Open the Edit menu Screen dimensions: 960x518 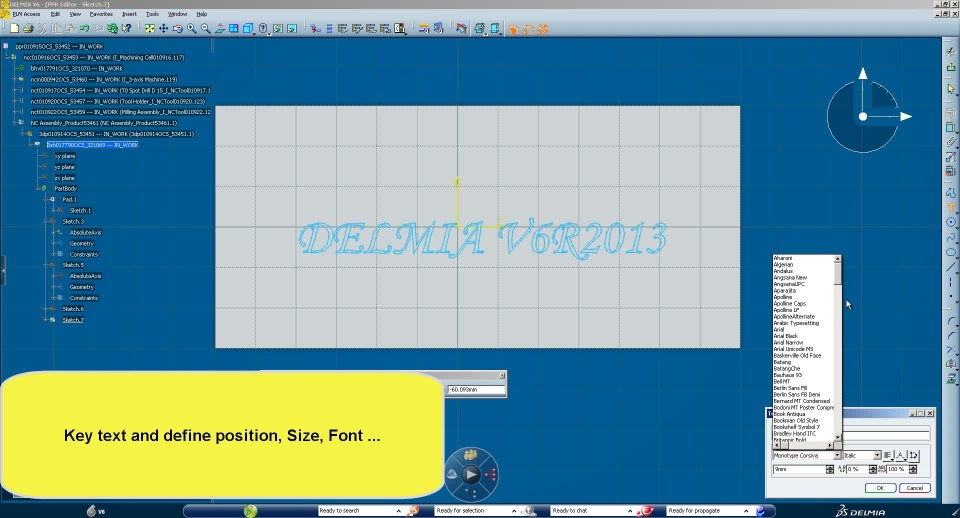pyautogui.click(x=55, y=13)
